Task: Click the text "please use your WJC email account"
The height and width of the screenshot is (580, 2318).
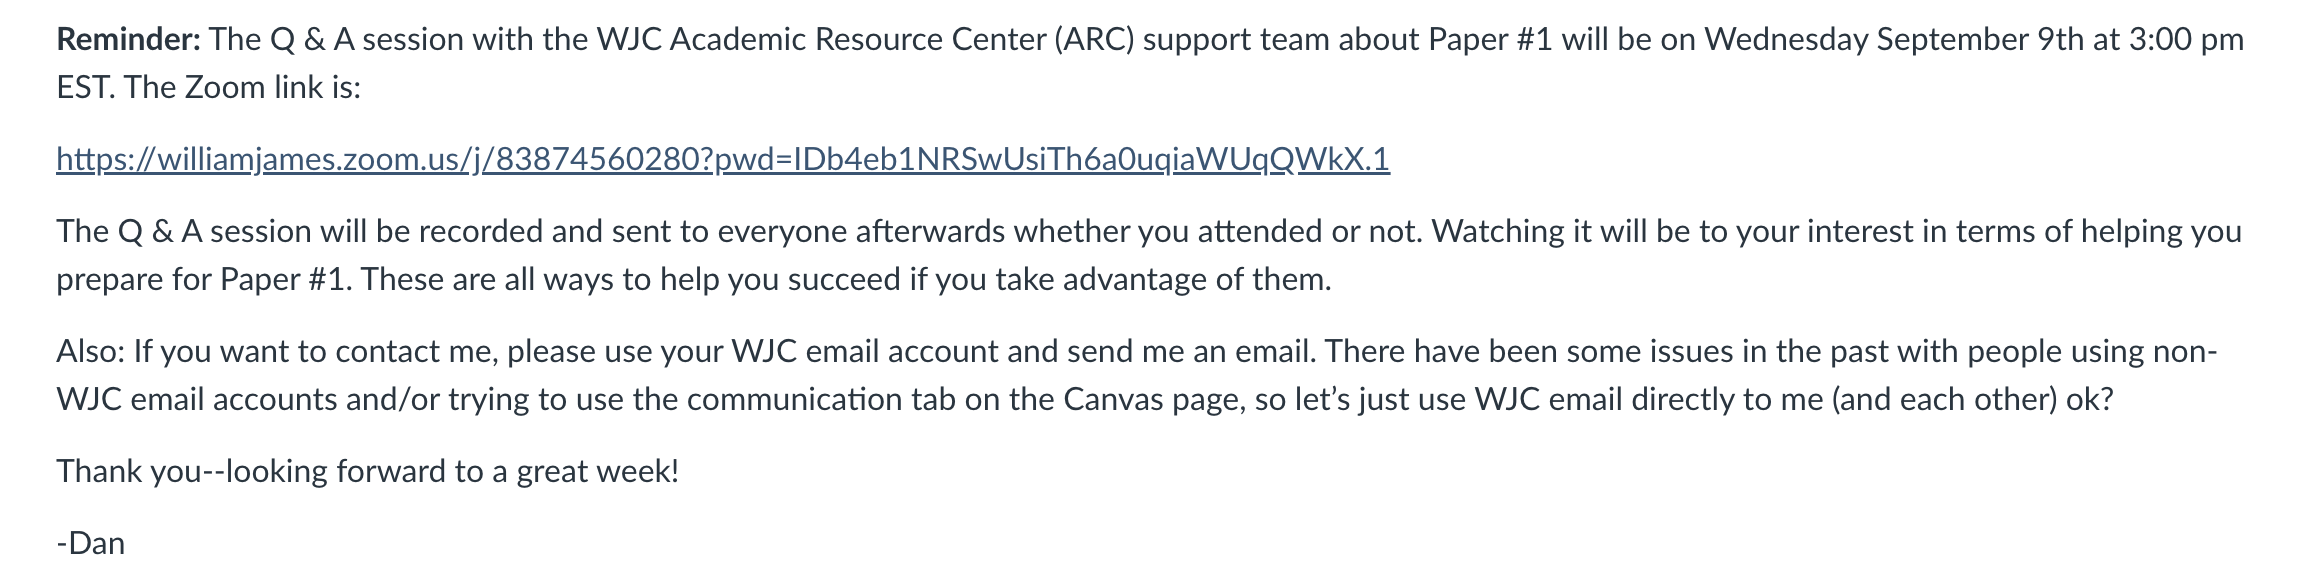Action: click(x=753, y=351)
